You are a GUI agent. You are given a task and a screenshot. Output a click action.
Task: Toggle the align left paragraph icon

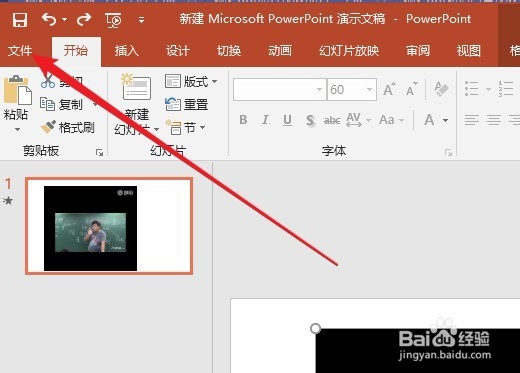pos(472,120)
